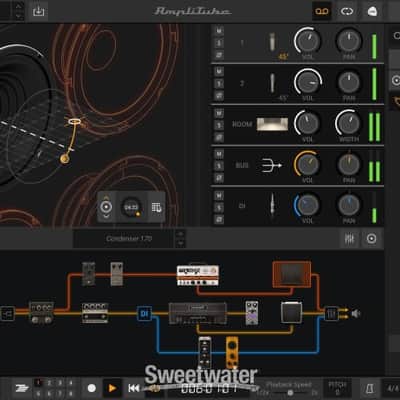
Task: Click the orange play button
Action: coord(112,388)
